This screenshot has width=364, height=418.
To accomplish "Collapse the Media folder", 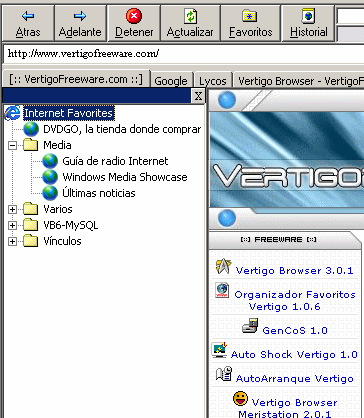I will [12, 145].
